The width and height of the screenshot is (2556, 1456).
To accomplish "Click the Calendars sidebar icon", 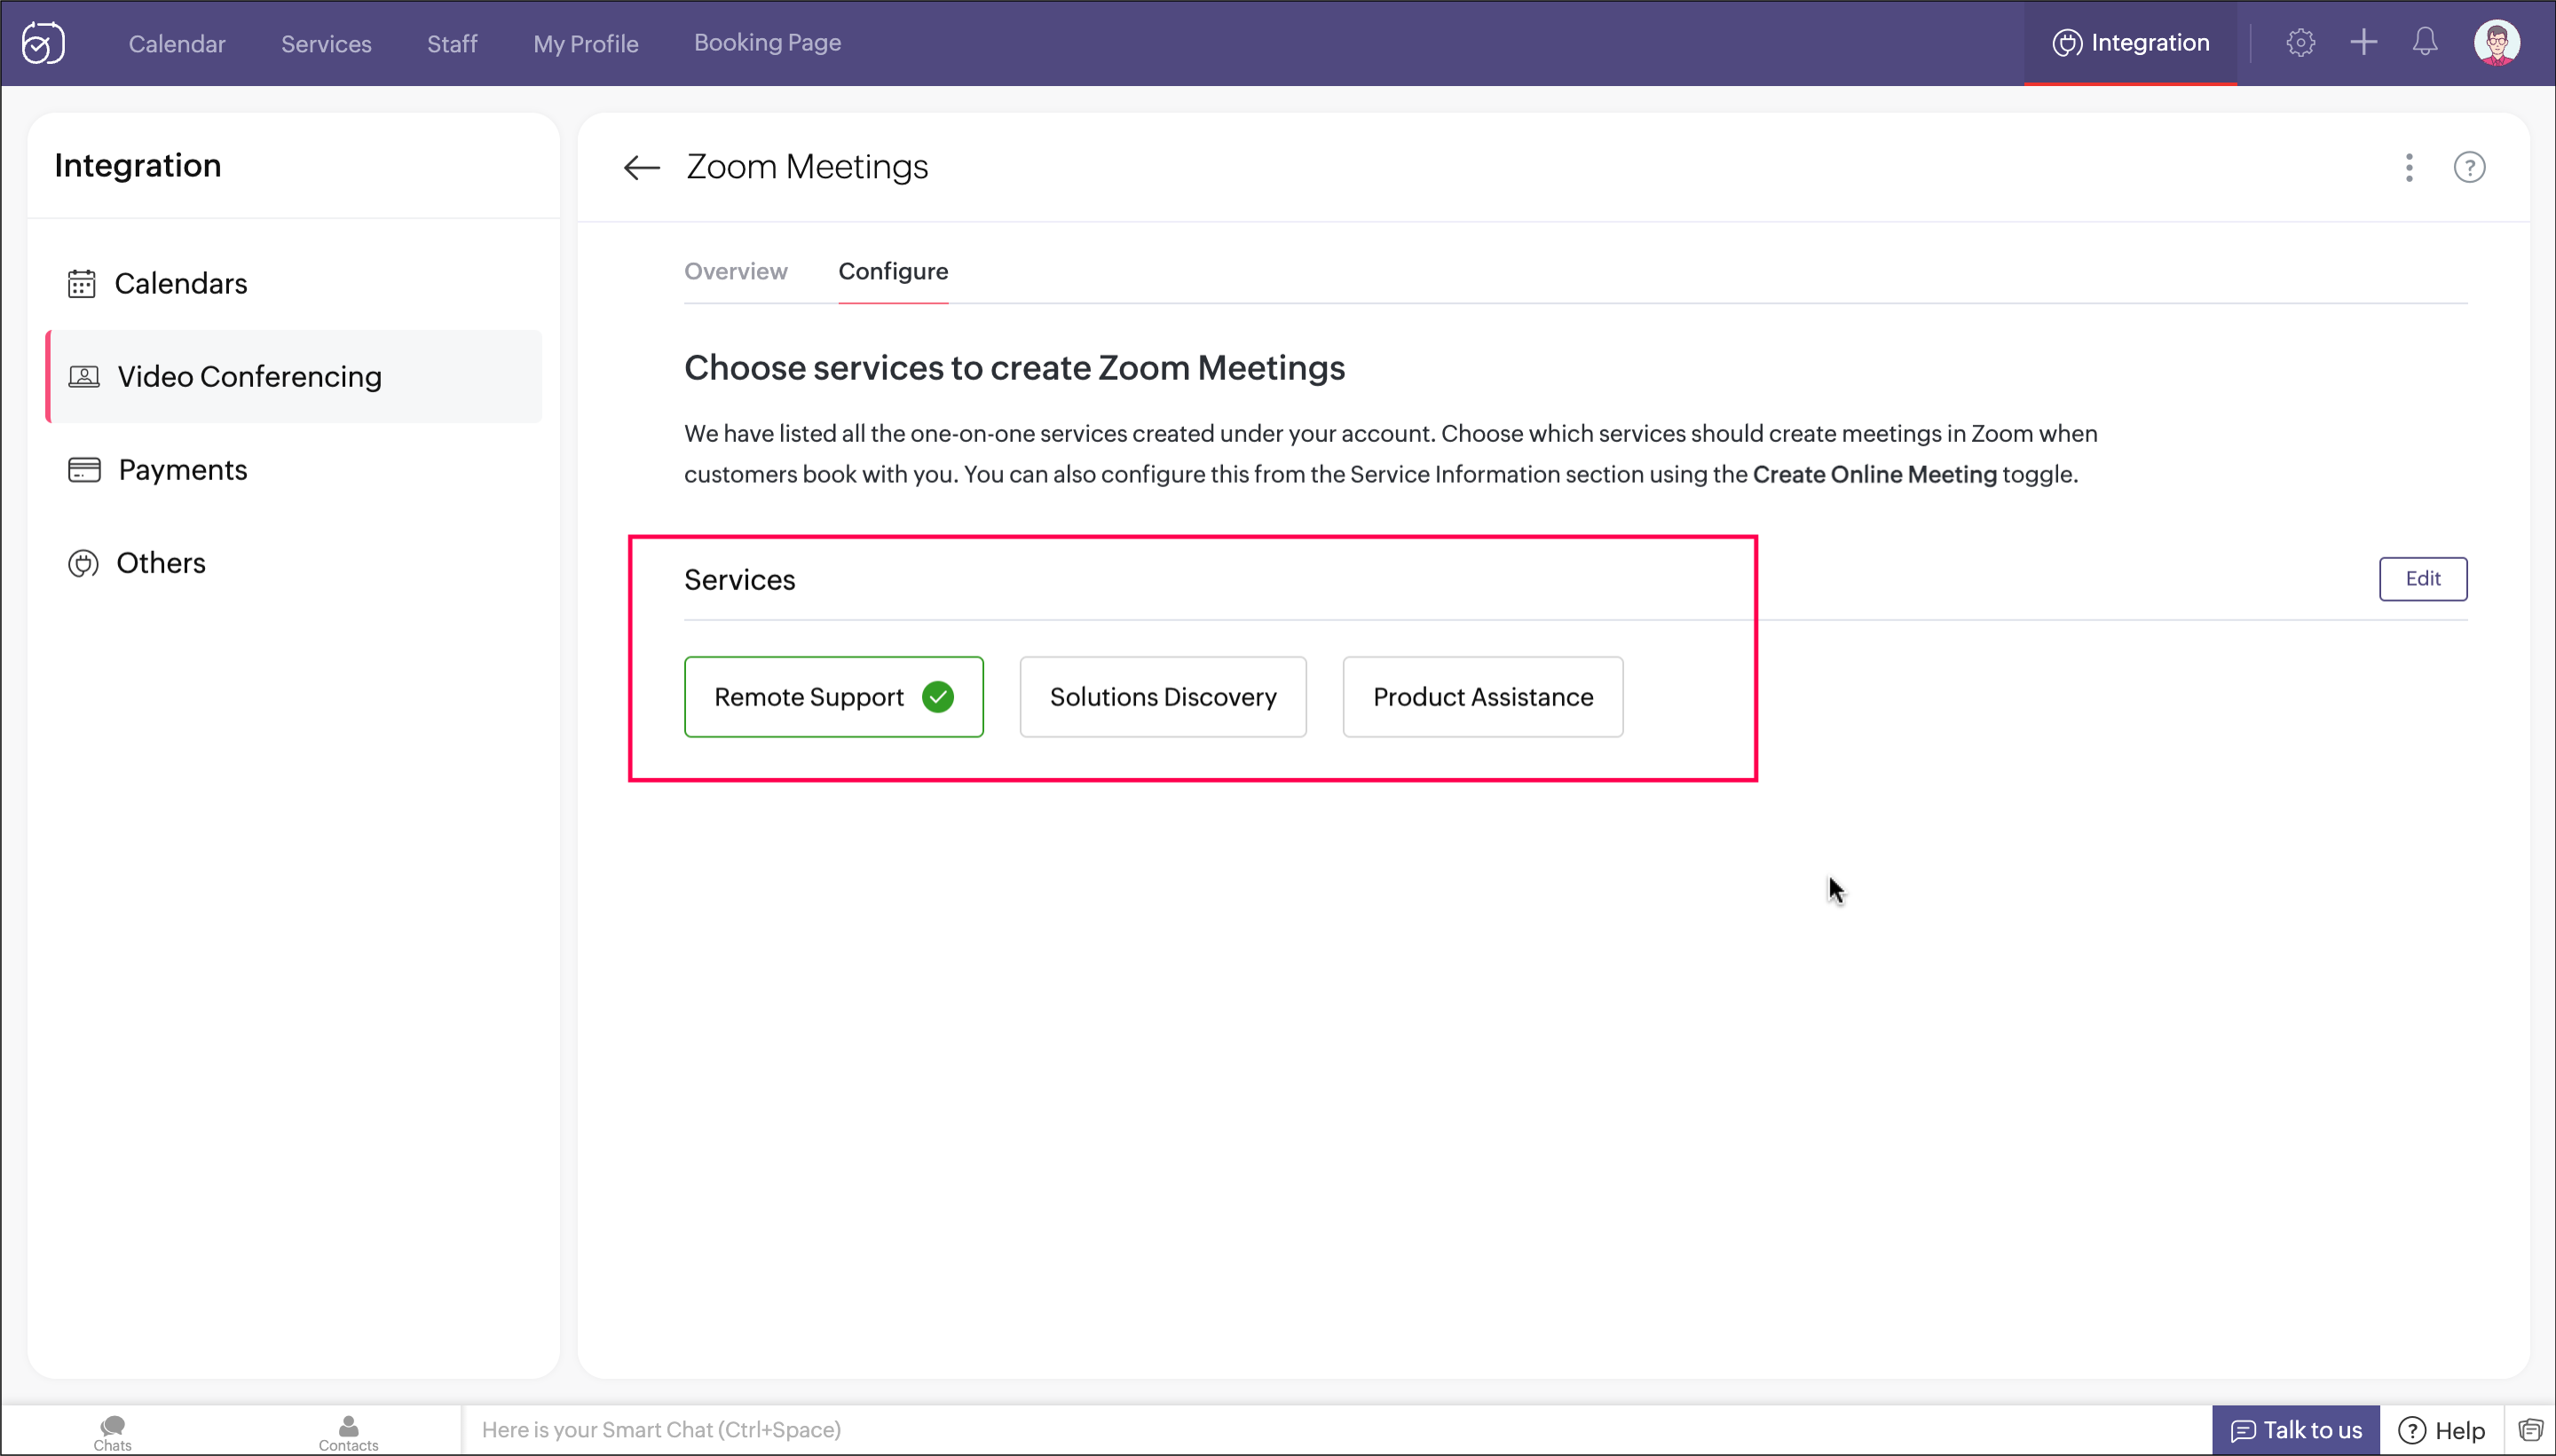I will (82, 284).
